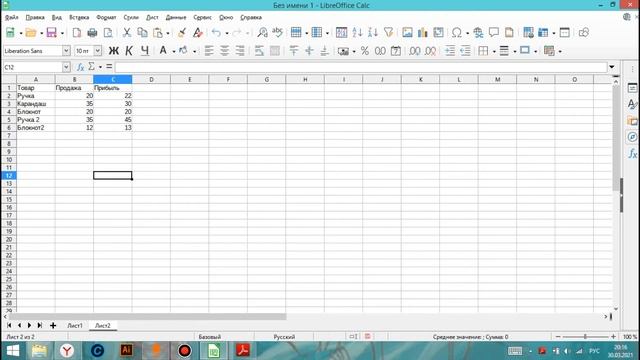Toggle Align Top vertical alignment

click(x=294, y=51)
